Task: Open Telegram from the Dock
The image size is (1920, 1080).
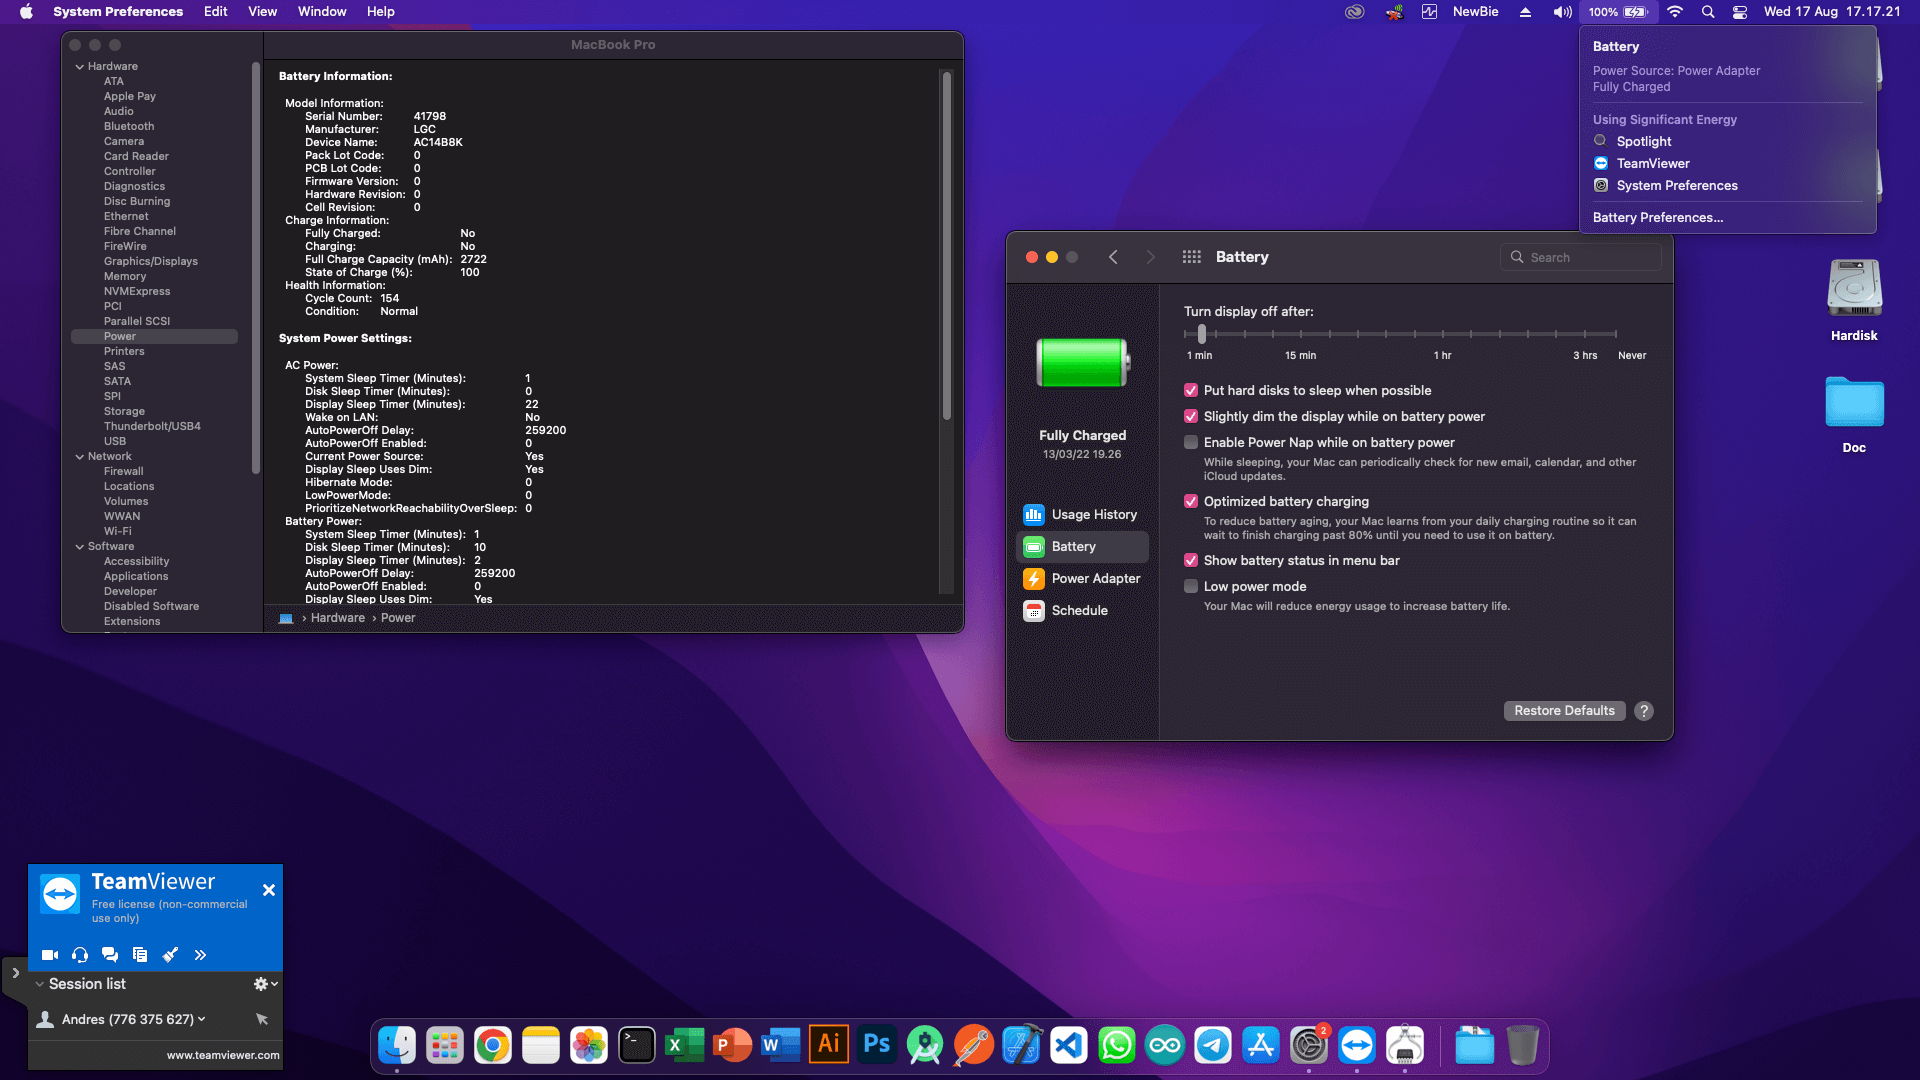Action: [x=1213, y=1046]
